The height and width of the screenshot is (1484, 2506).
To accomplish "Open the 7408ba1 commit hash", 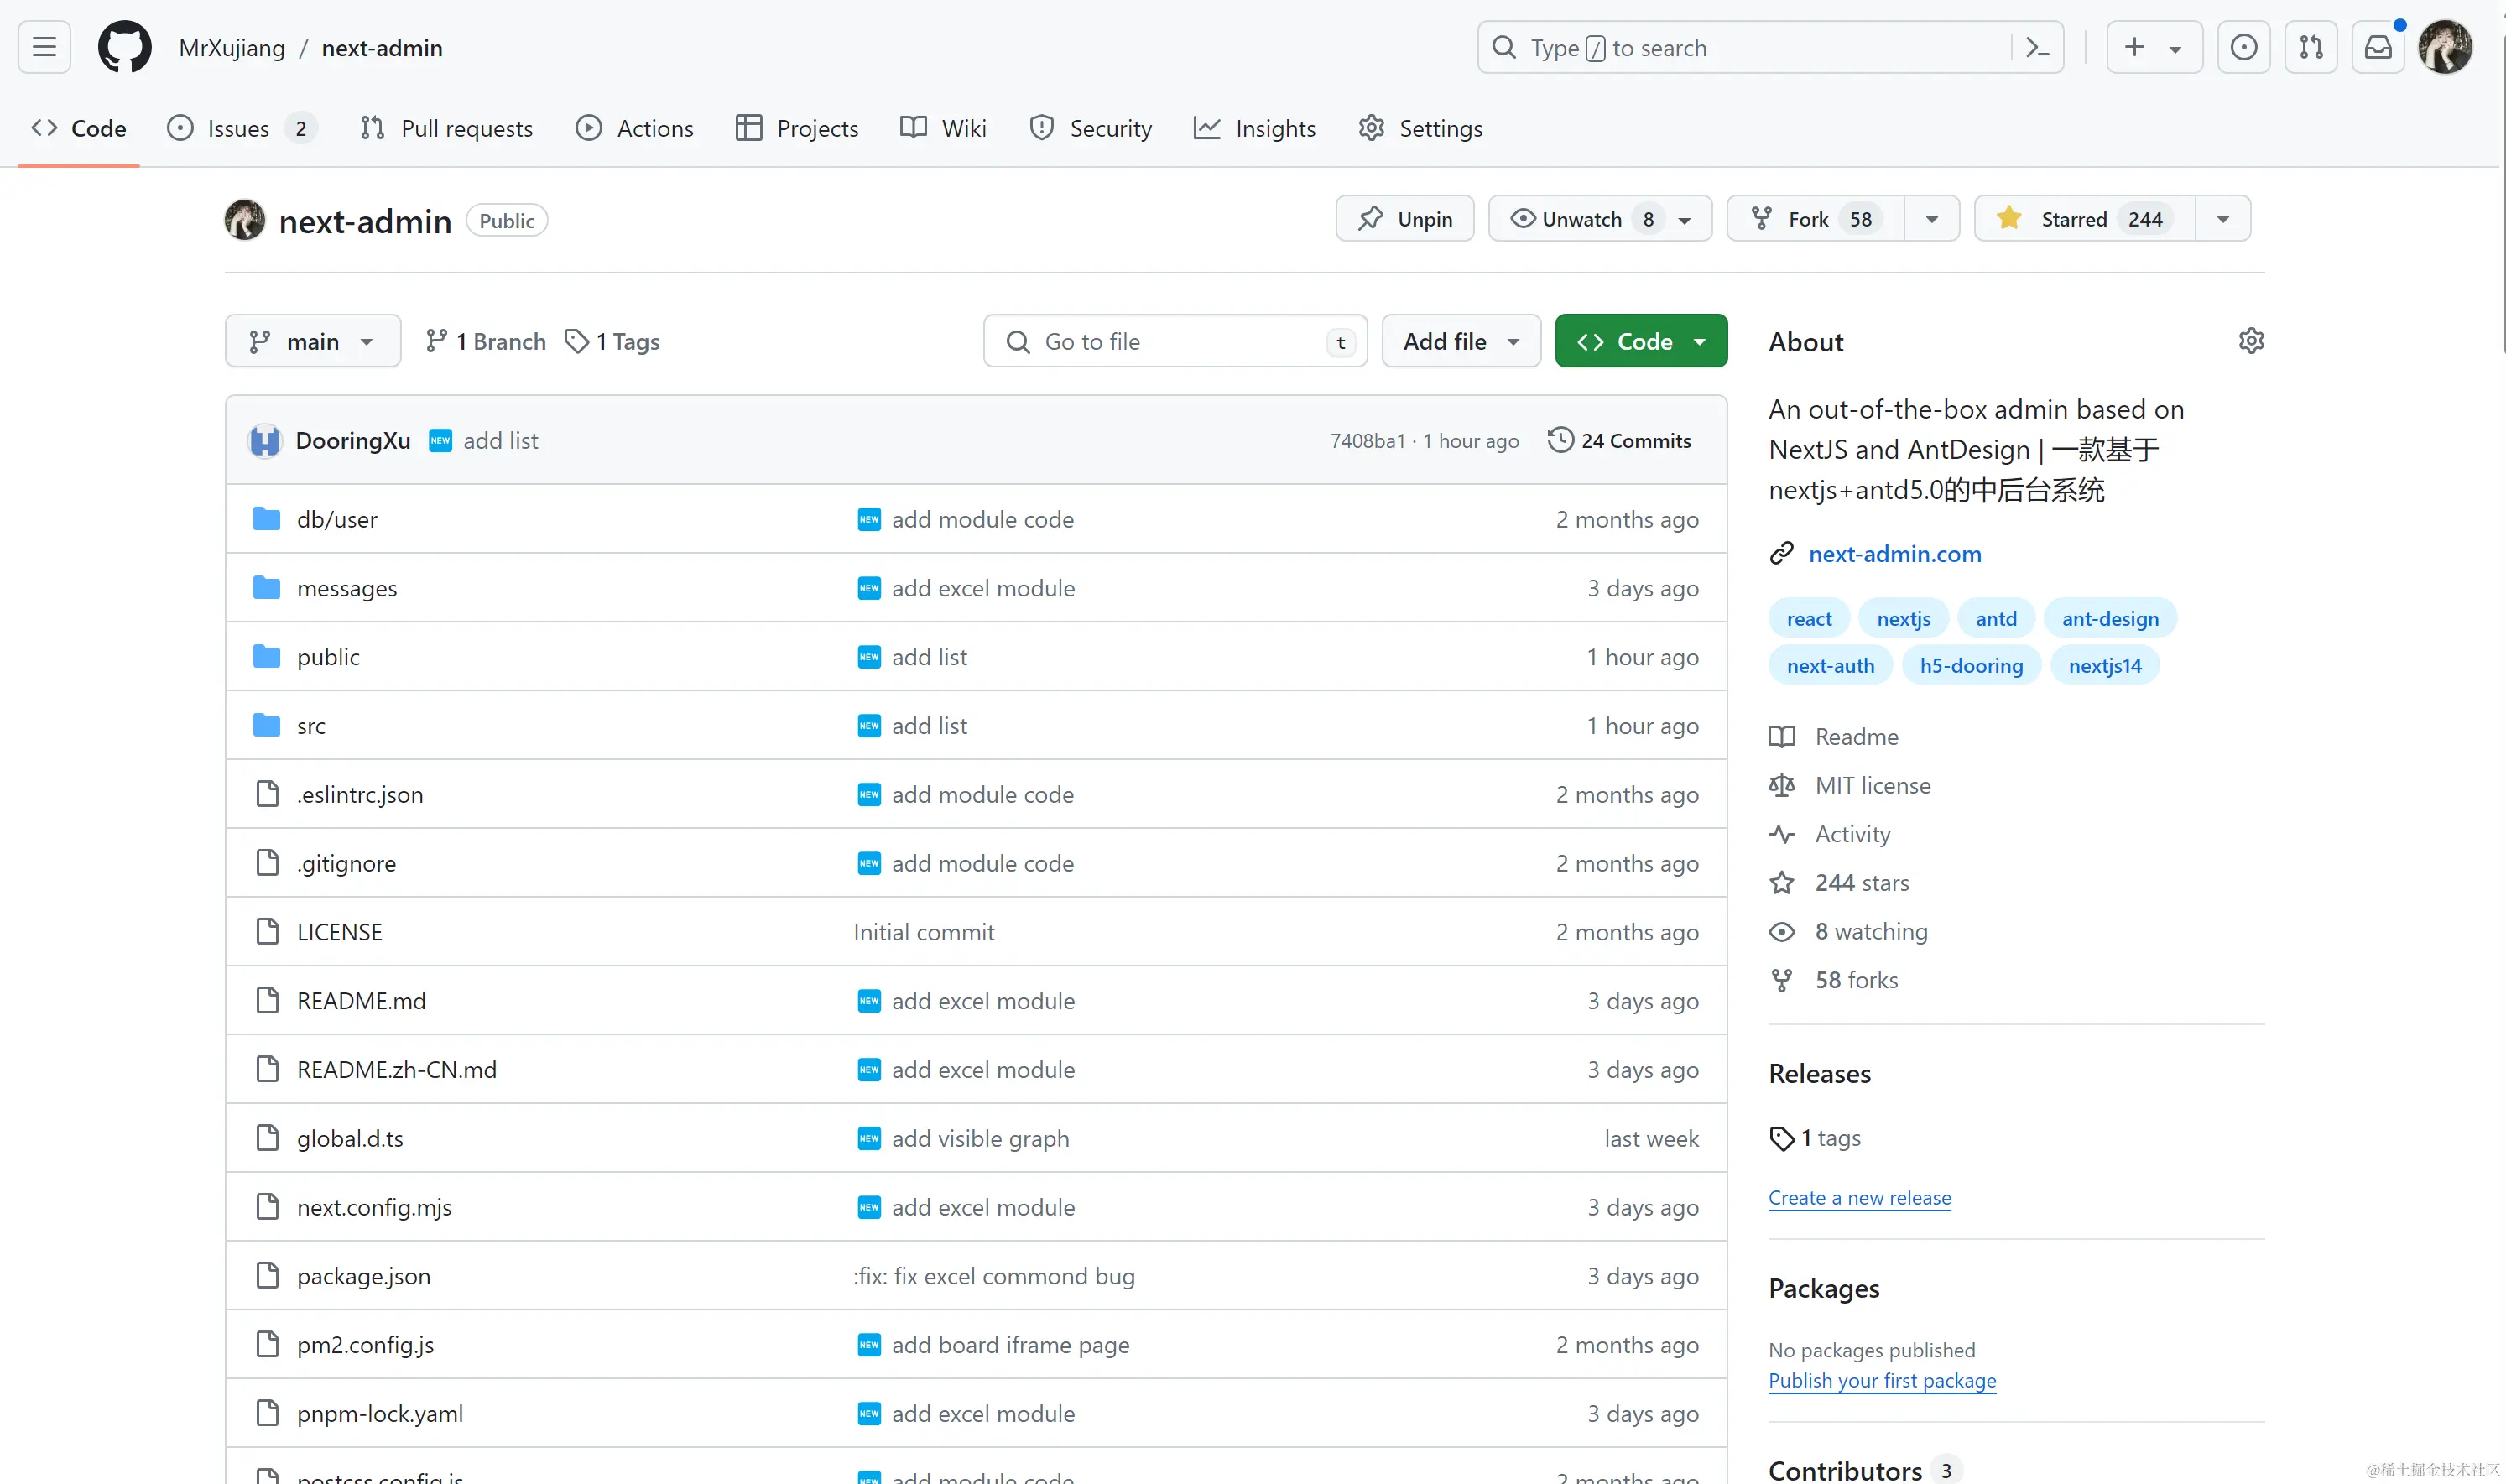I will click(x=1367, y=440).
